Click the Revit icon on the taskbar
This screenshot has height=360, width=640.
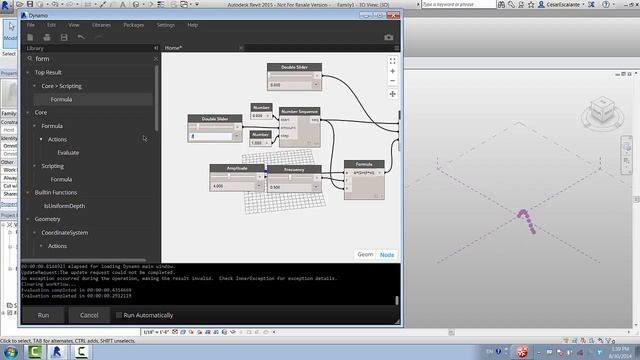point(57,351)
